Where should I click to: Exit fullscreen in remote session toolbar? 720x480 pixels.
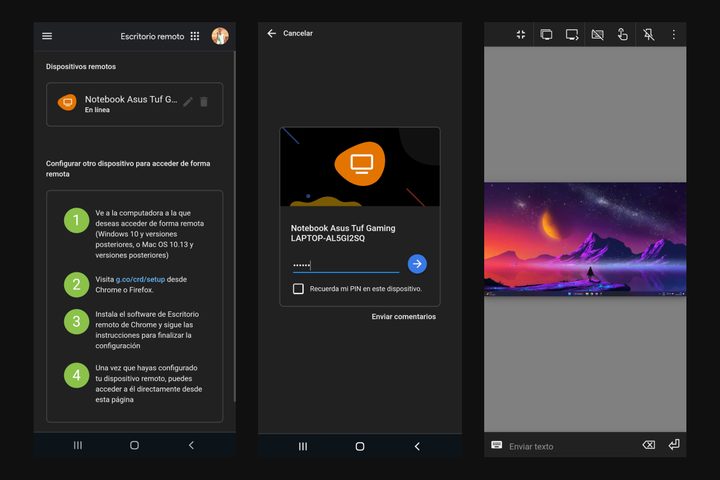pyautogui.click(x=521, y=34)
